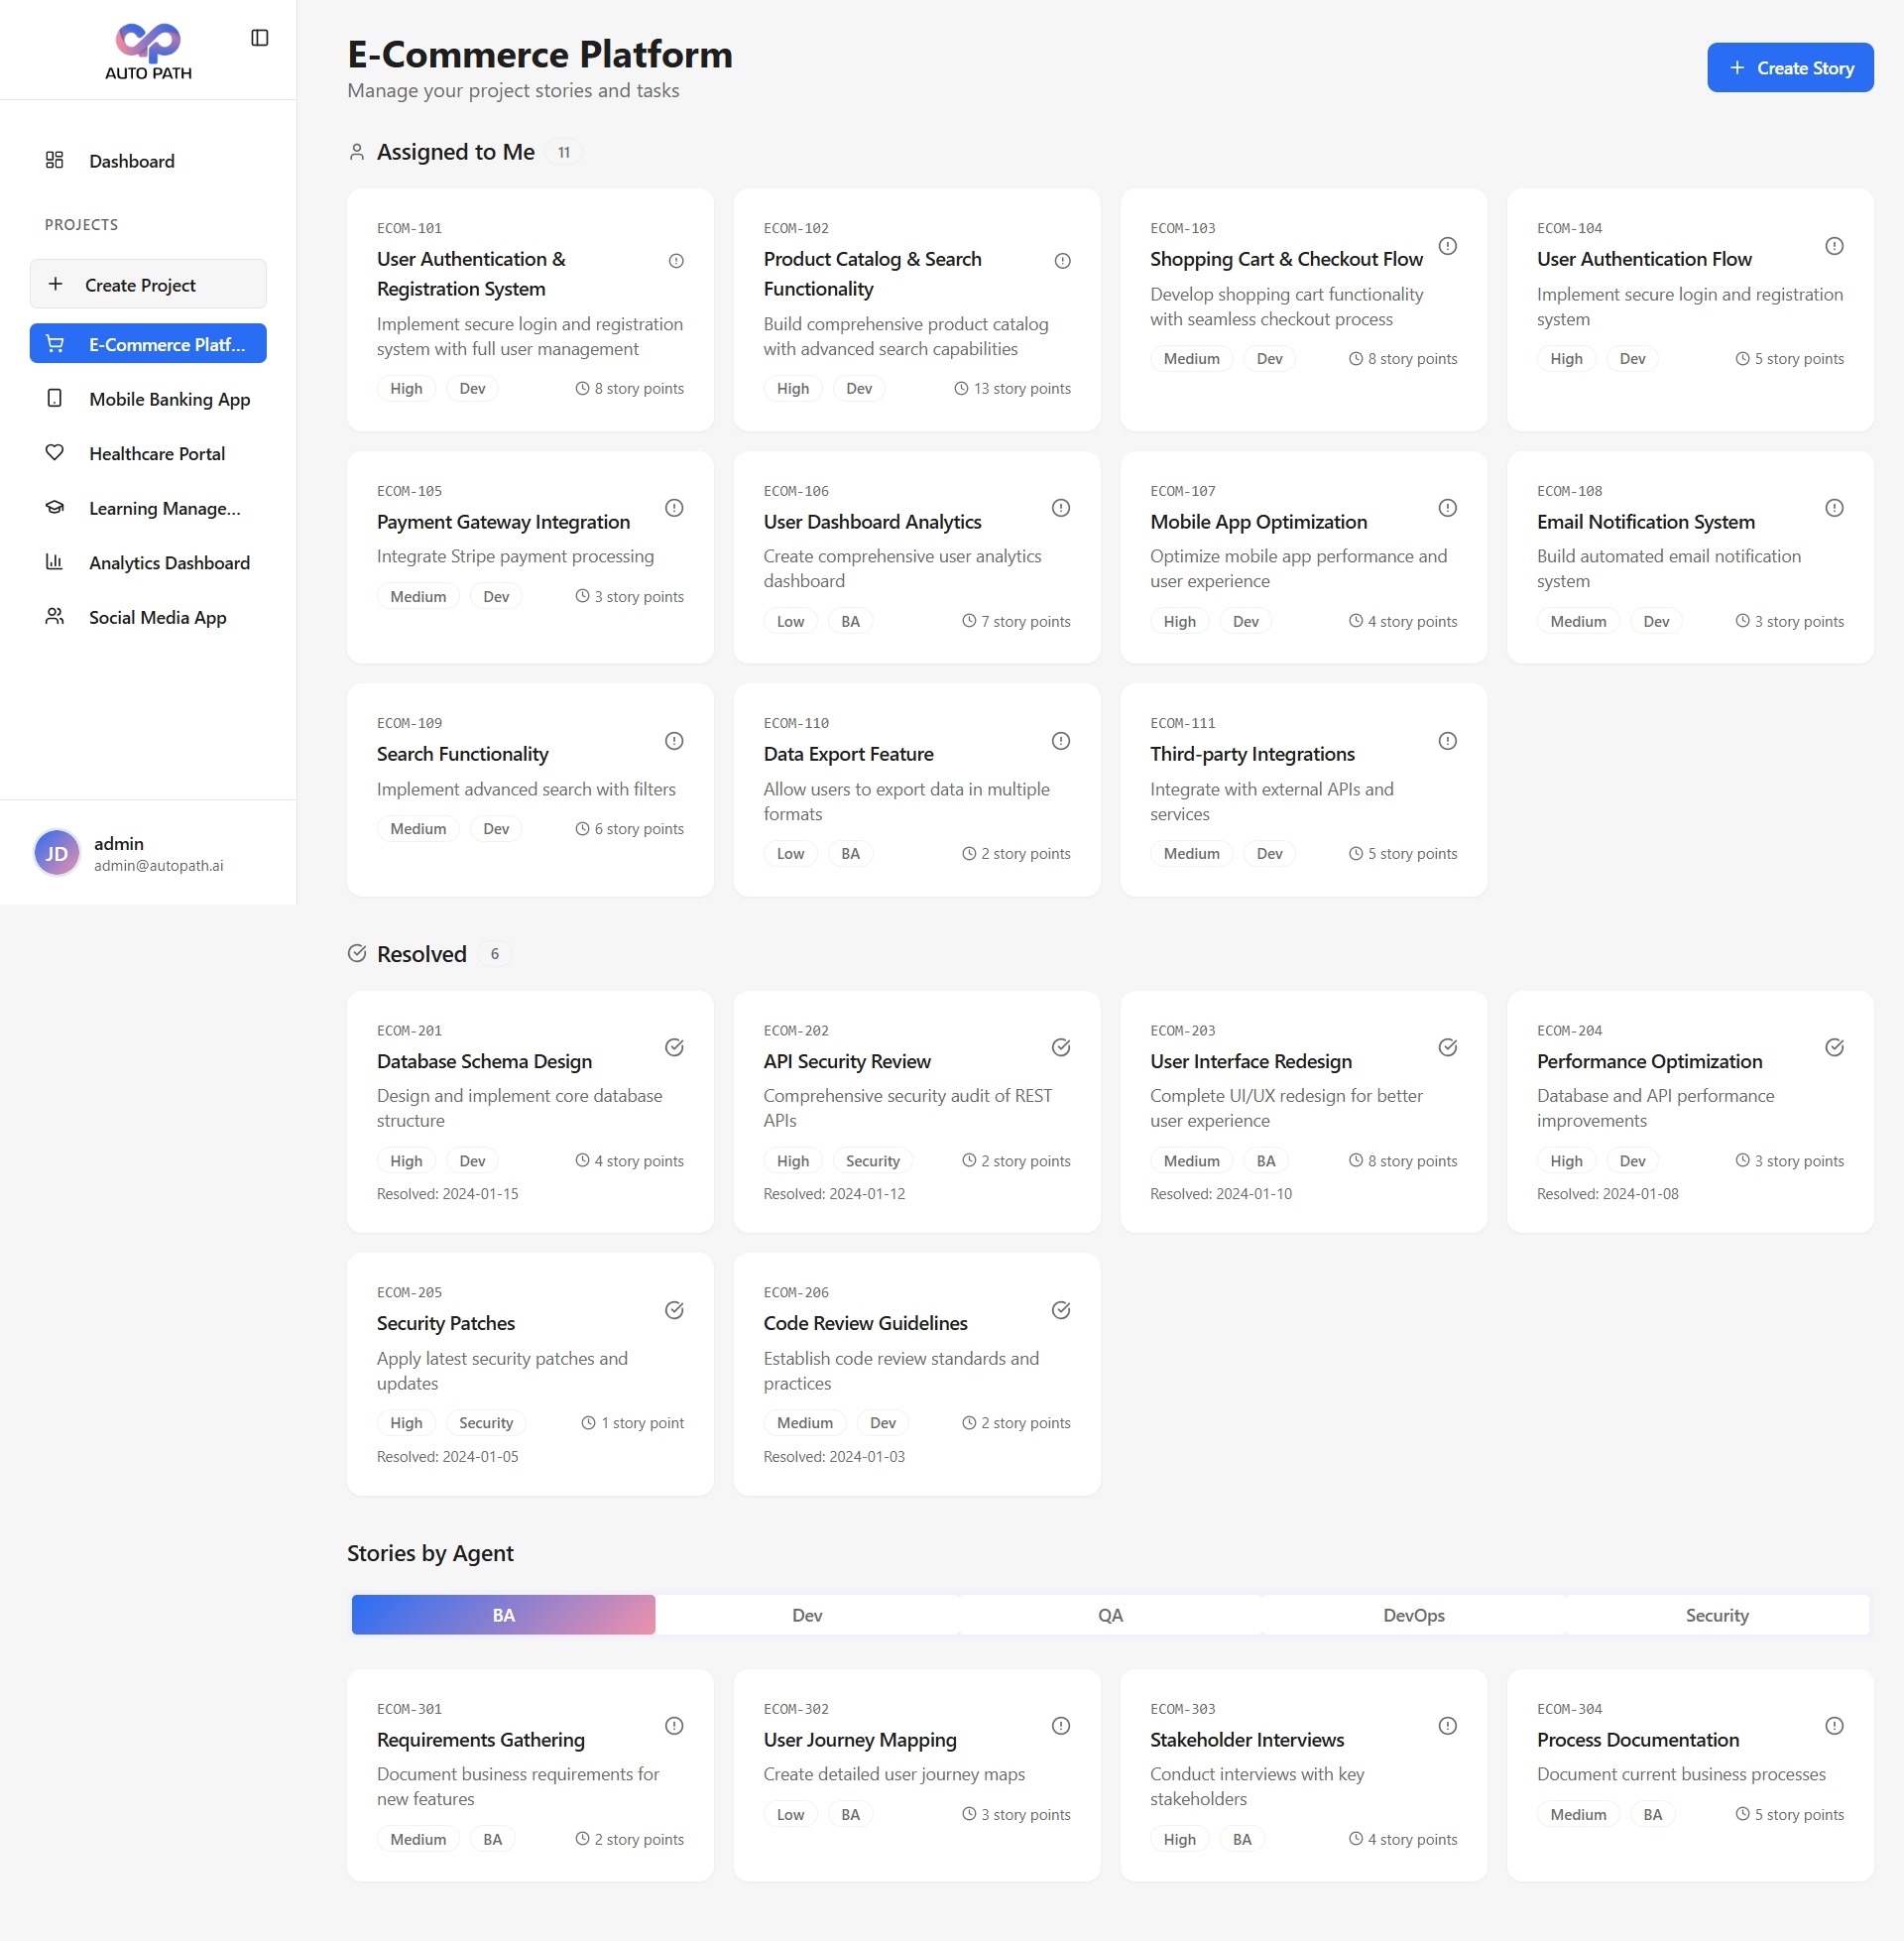This screenshot has height=1941, width=1904.
Task: Open the Social Media App project
Action: (x=157, y=617)
